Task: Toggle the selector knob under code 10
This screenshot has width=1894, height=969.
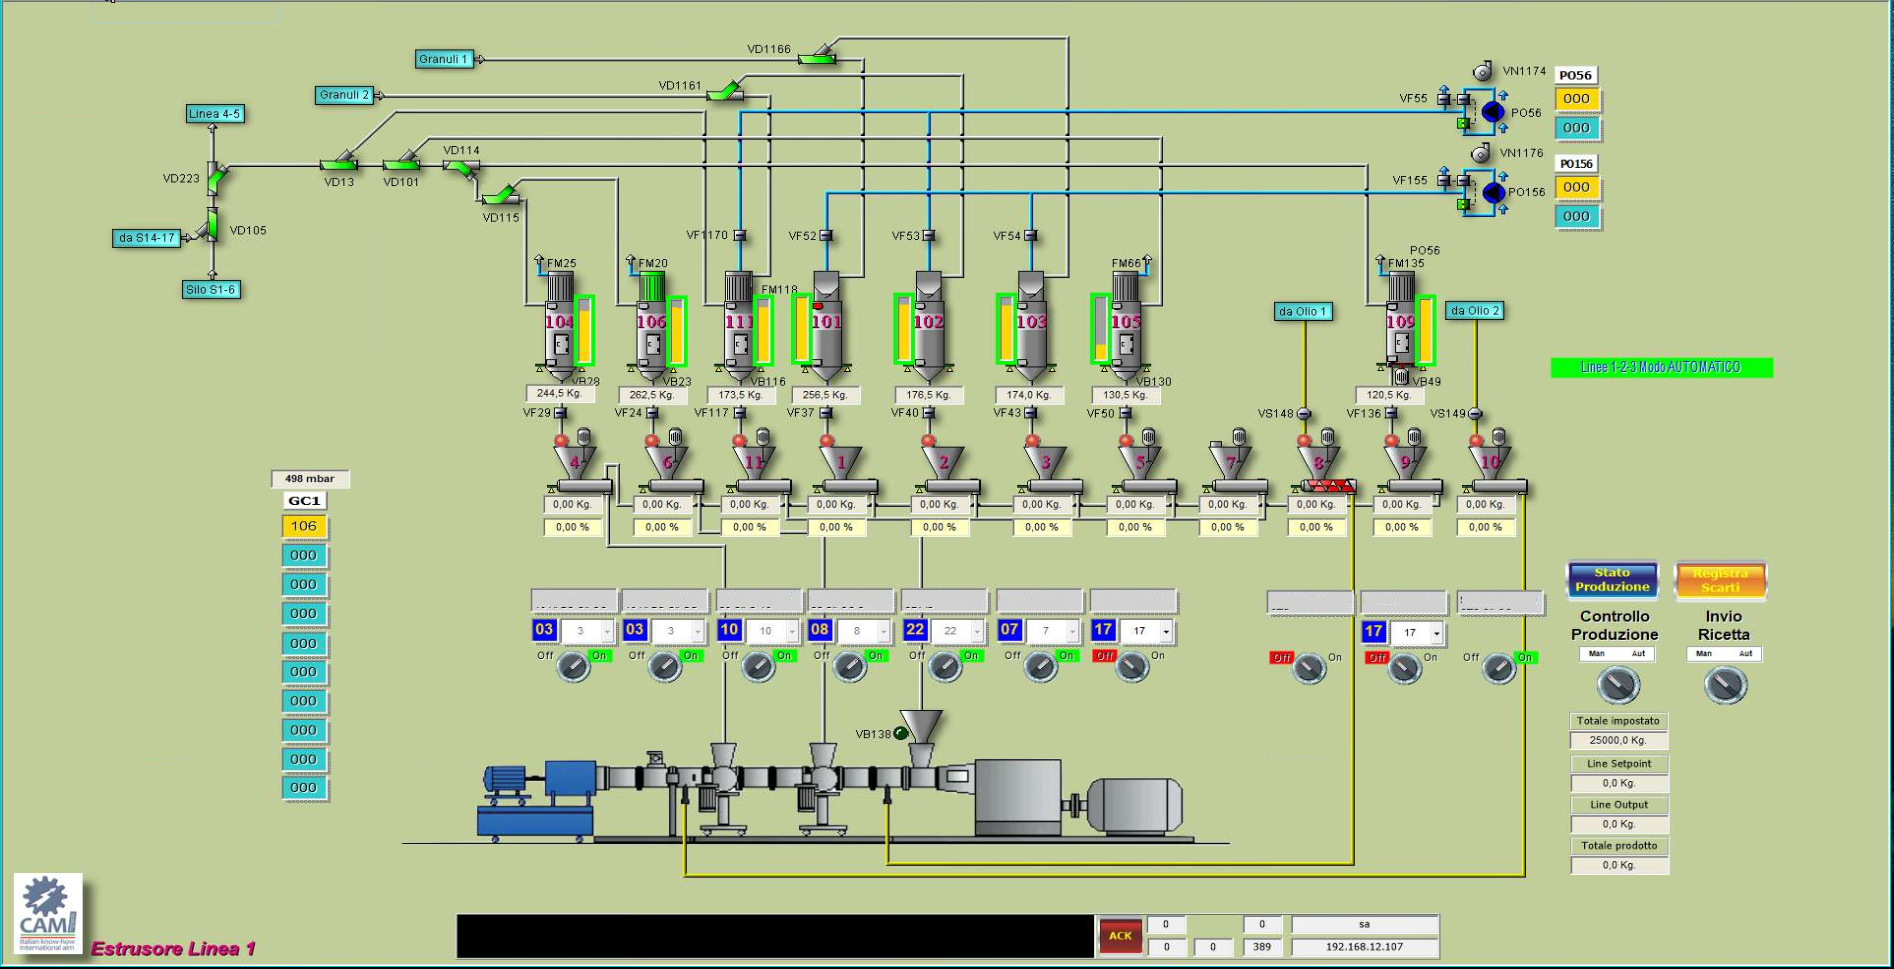Action: 758,666
